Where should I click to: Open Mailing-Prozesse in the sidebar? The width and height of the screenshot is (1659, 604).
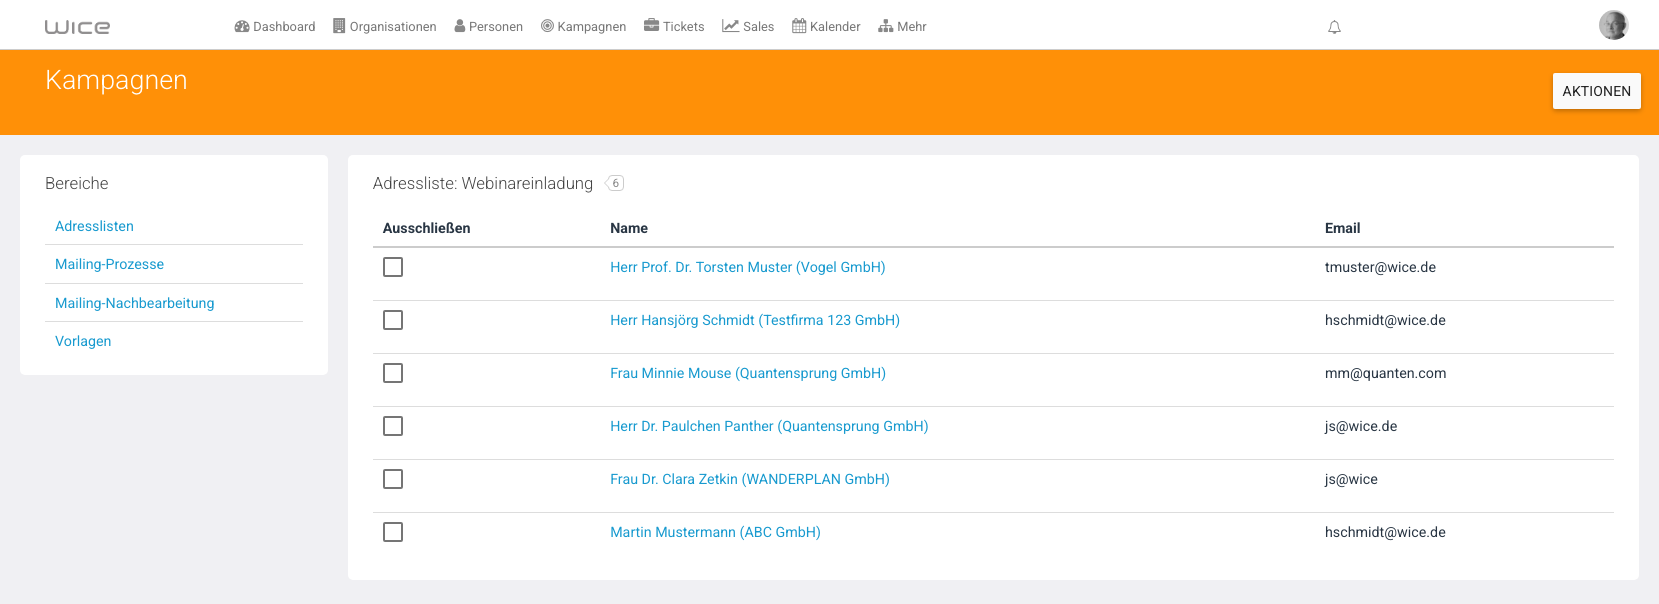point(109,264)
